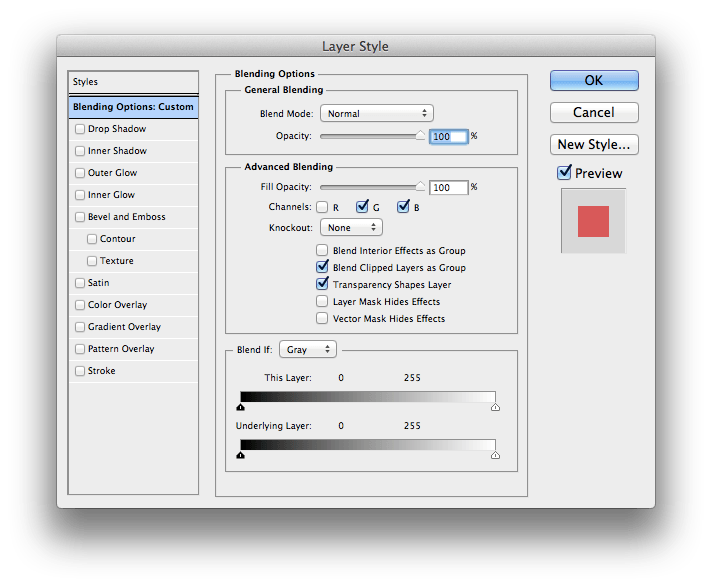The width and height of the screenshot is (712, 587).
Task: Enable the Bevel and Emboss checkbox
Action: tap(80, 217)
